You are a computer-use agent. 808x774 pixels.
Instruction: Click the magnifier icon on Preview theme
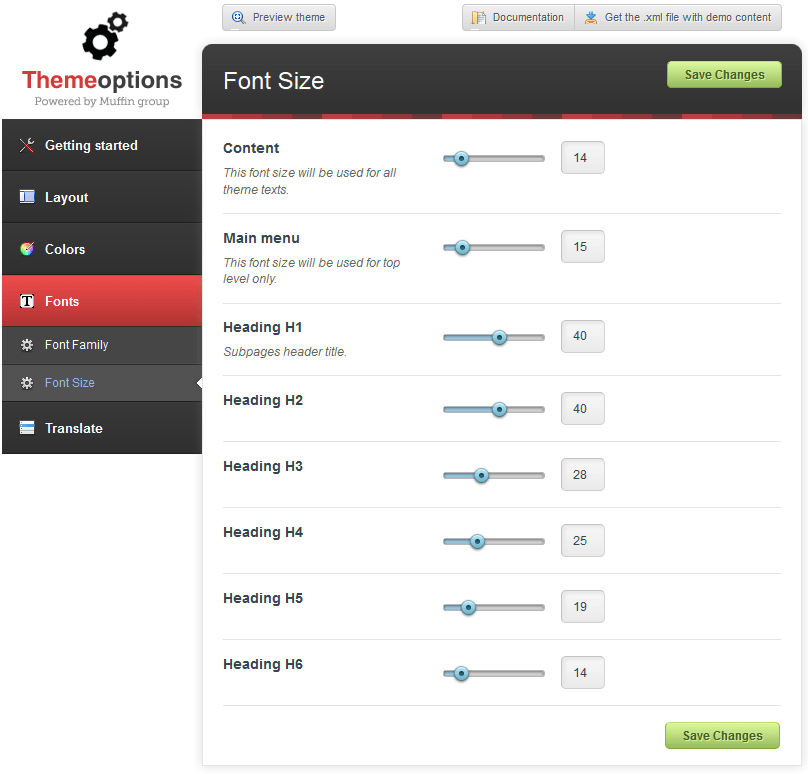[x=238, y=18]
